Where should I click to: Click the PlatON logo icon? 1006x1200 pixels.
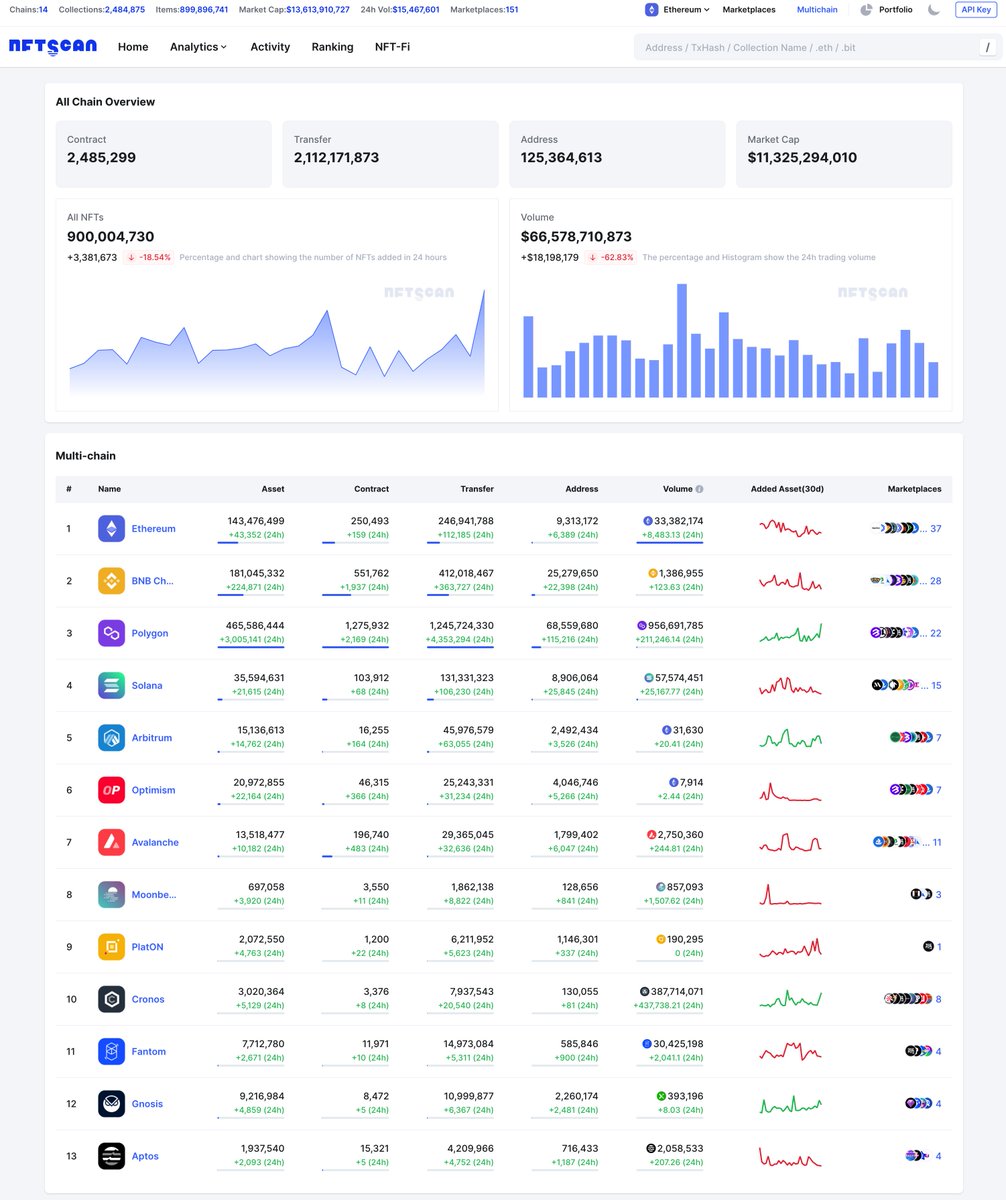coord(111,947)
